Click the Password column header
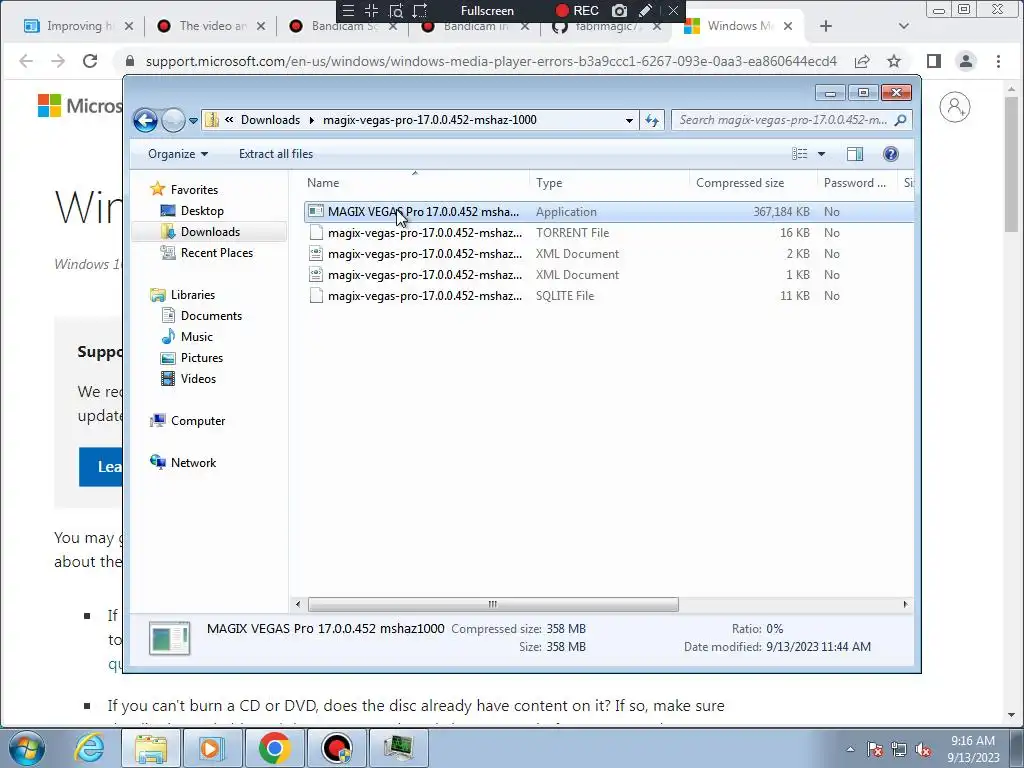 coord(857,183)
